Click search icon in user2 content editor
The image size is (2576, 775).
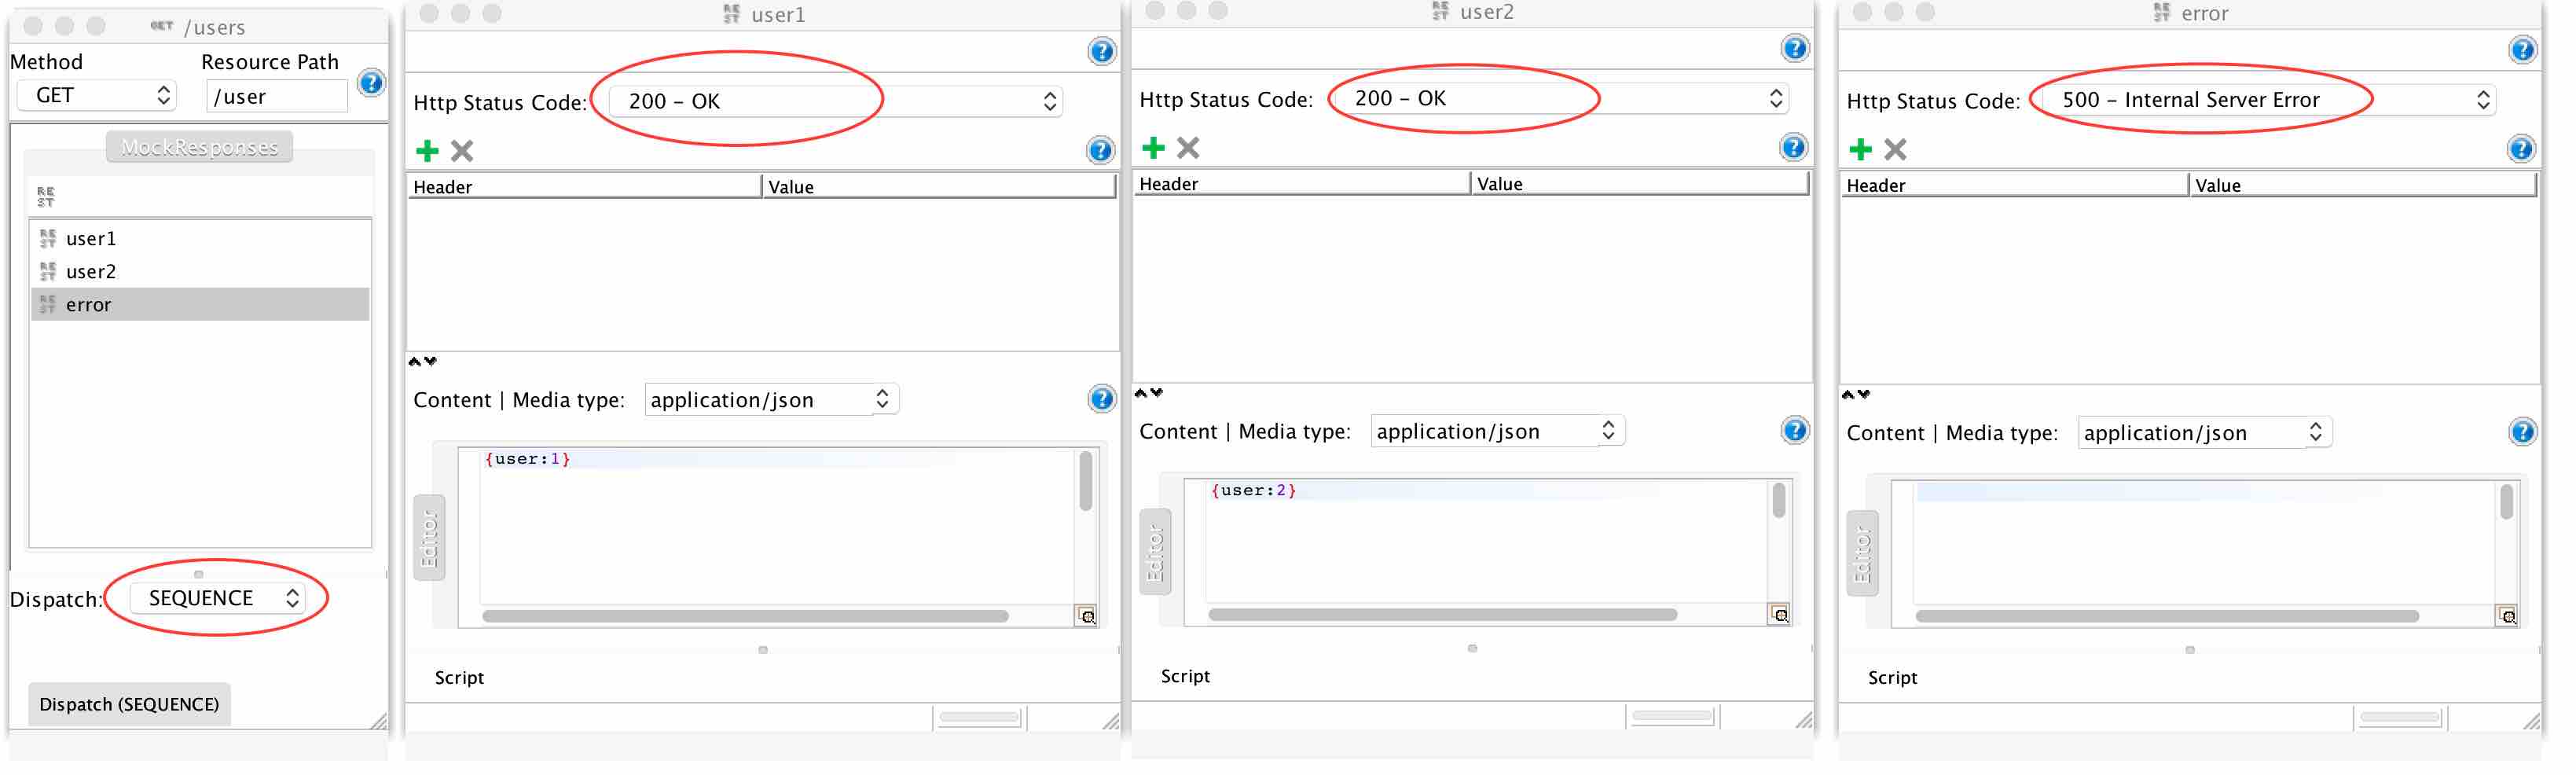click(1780, 615)
